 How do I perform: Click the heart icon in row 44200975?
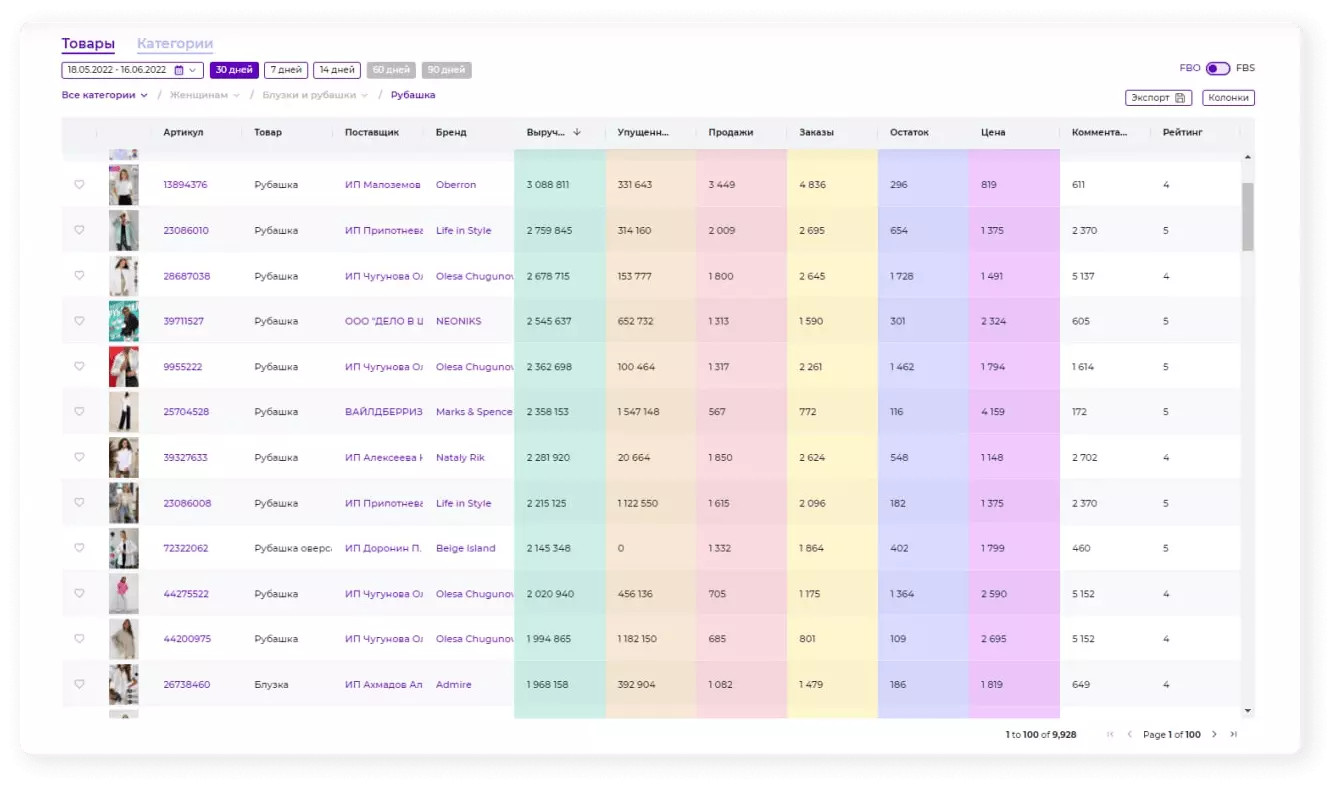coord(79,639)
